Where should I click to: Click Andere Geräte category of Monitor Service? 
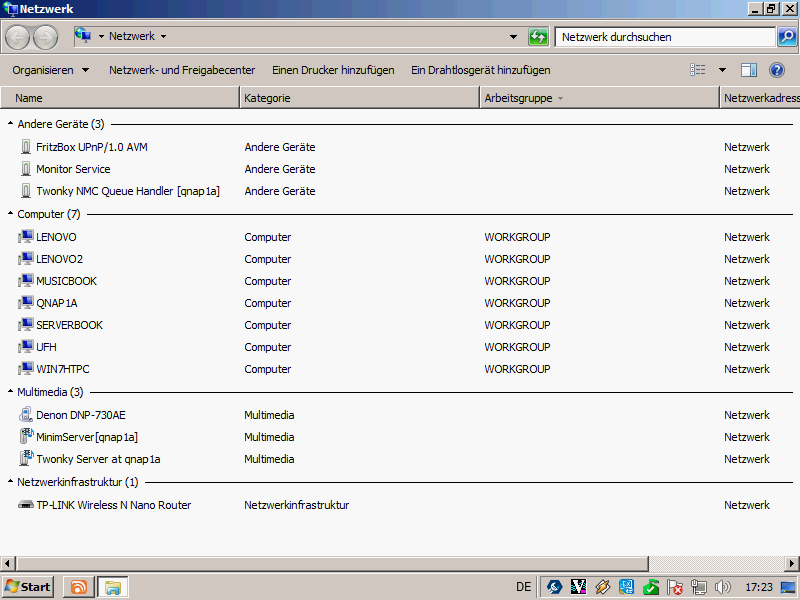[280, 169]
